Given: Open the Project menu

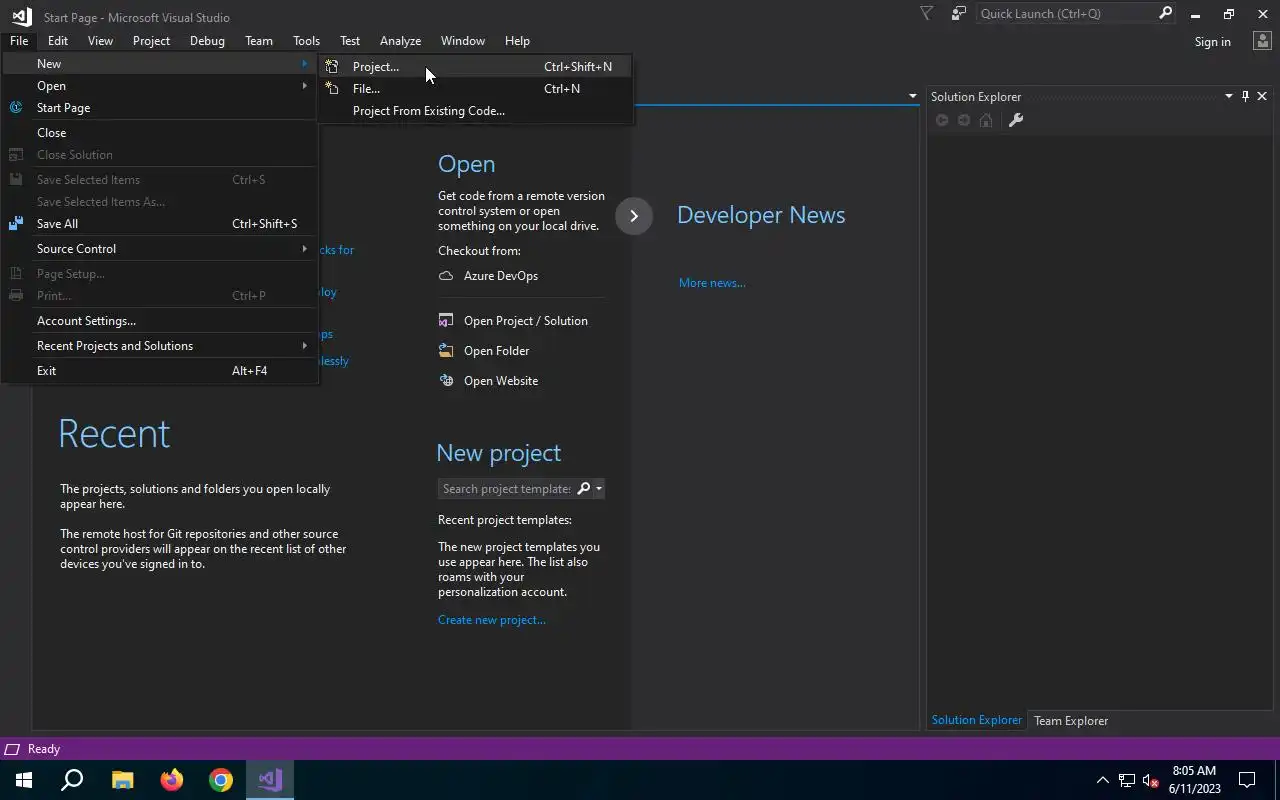Looking at the screenshot, I should (x=151, y=41).
